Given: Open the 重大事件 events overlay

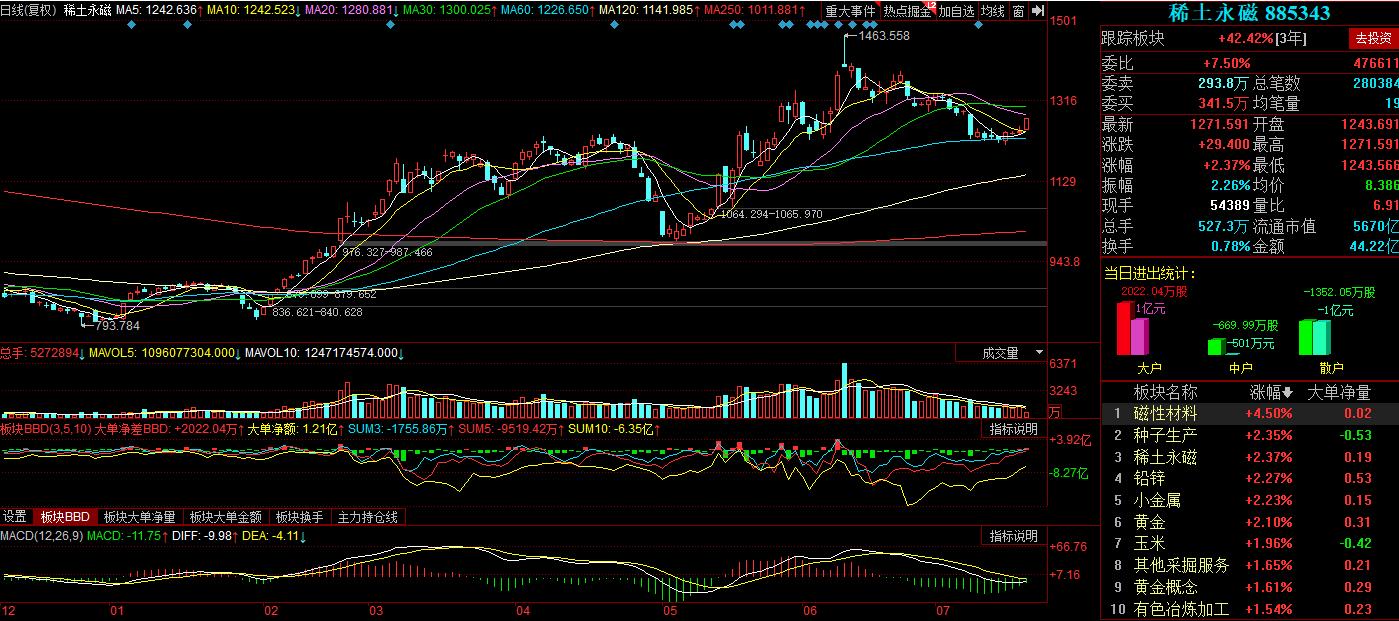Looking at the screenshot, I should (850, 11).
